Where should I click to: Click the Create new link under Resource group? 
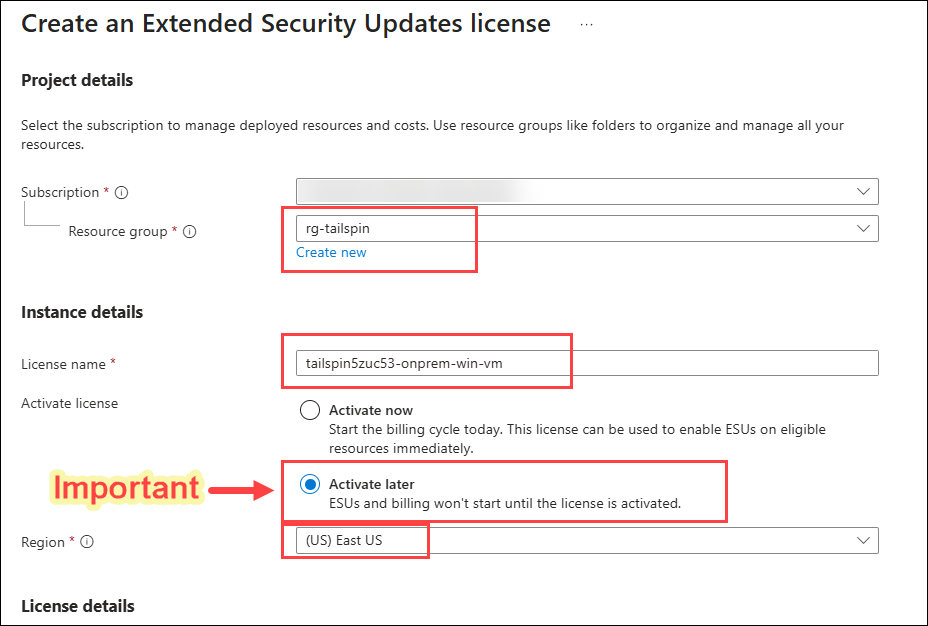[331, 252]
